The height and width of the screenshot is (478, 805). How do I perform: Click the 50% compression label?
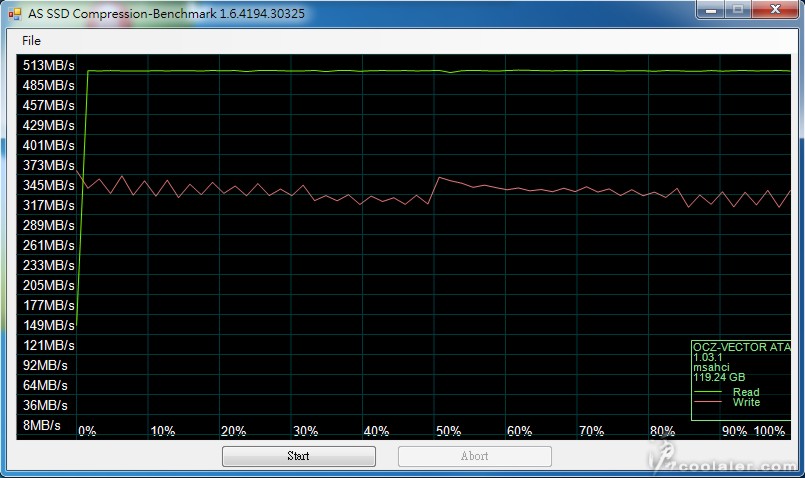click(448, 431)
